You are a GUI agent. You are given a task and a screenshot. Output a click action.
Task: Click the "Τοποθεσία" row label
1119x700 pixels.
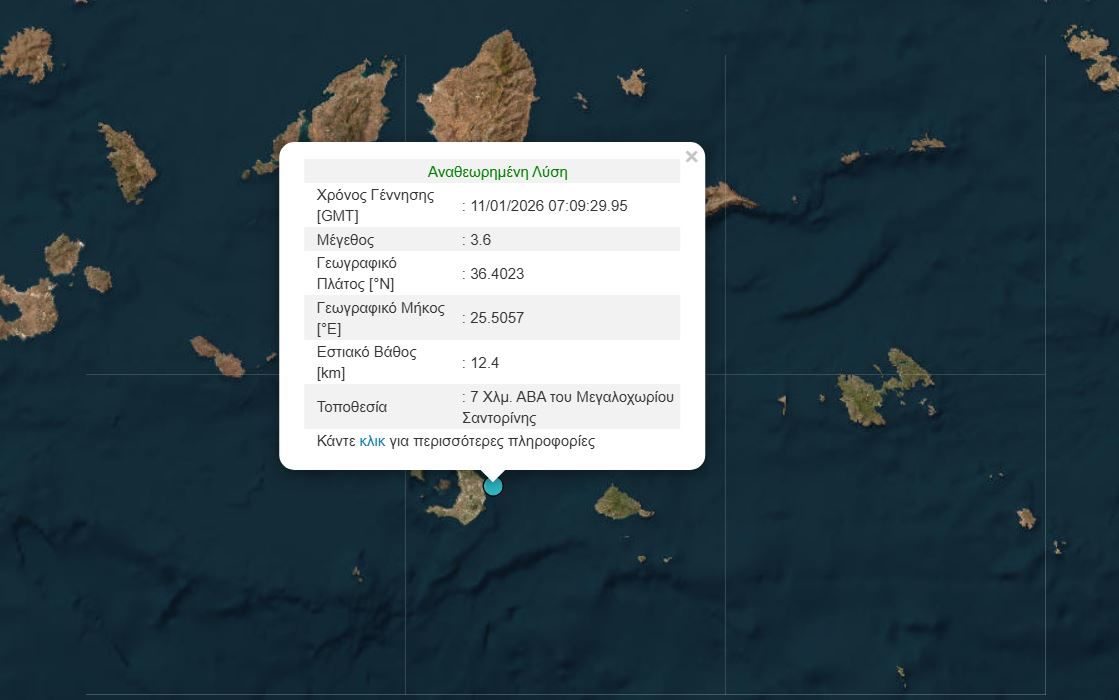coord(352,407)
